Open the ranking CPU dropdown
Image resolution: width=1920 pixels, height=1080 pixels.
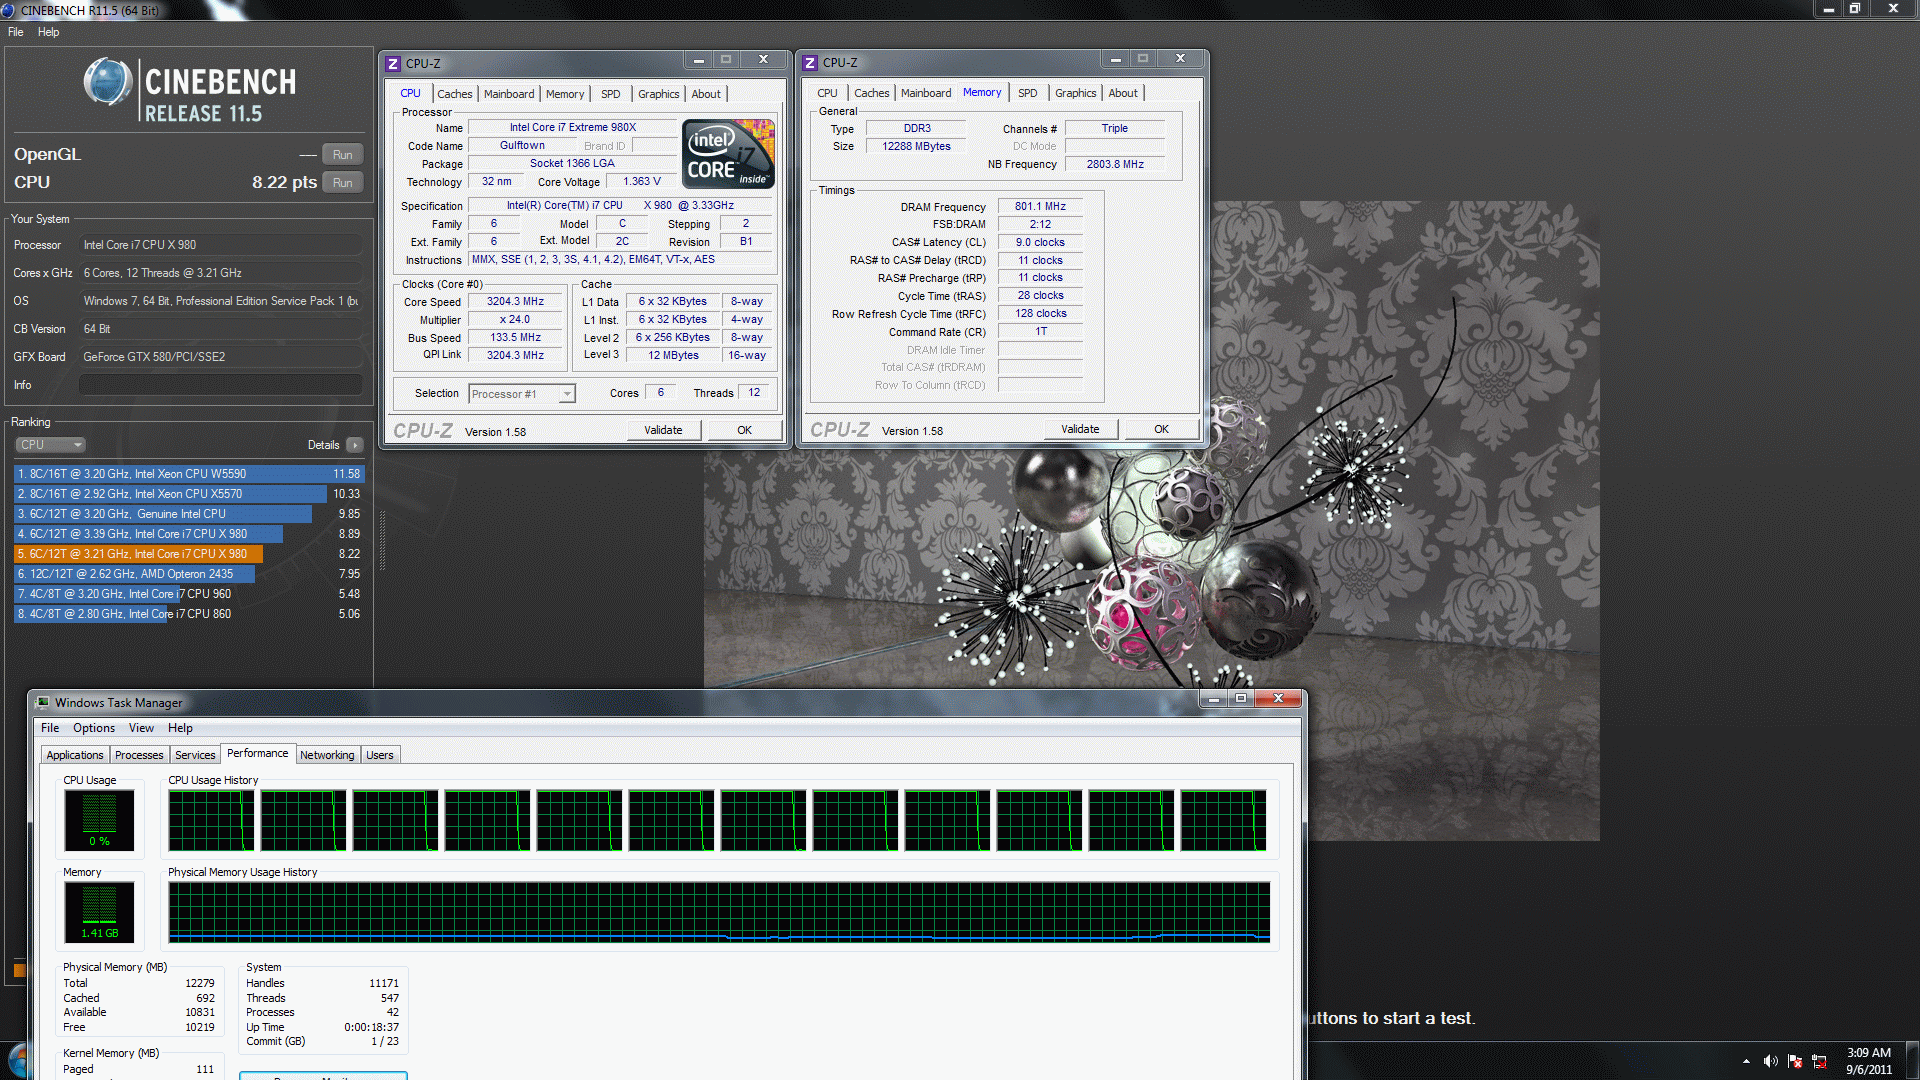point(50,445)
